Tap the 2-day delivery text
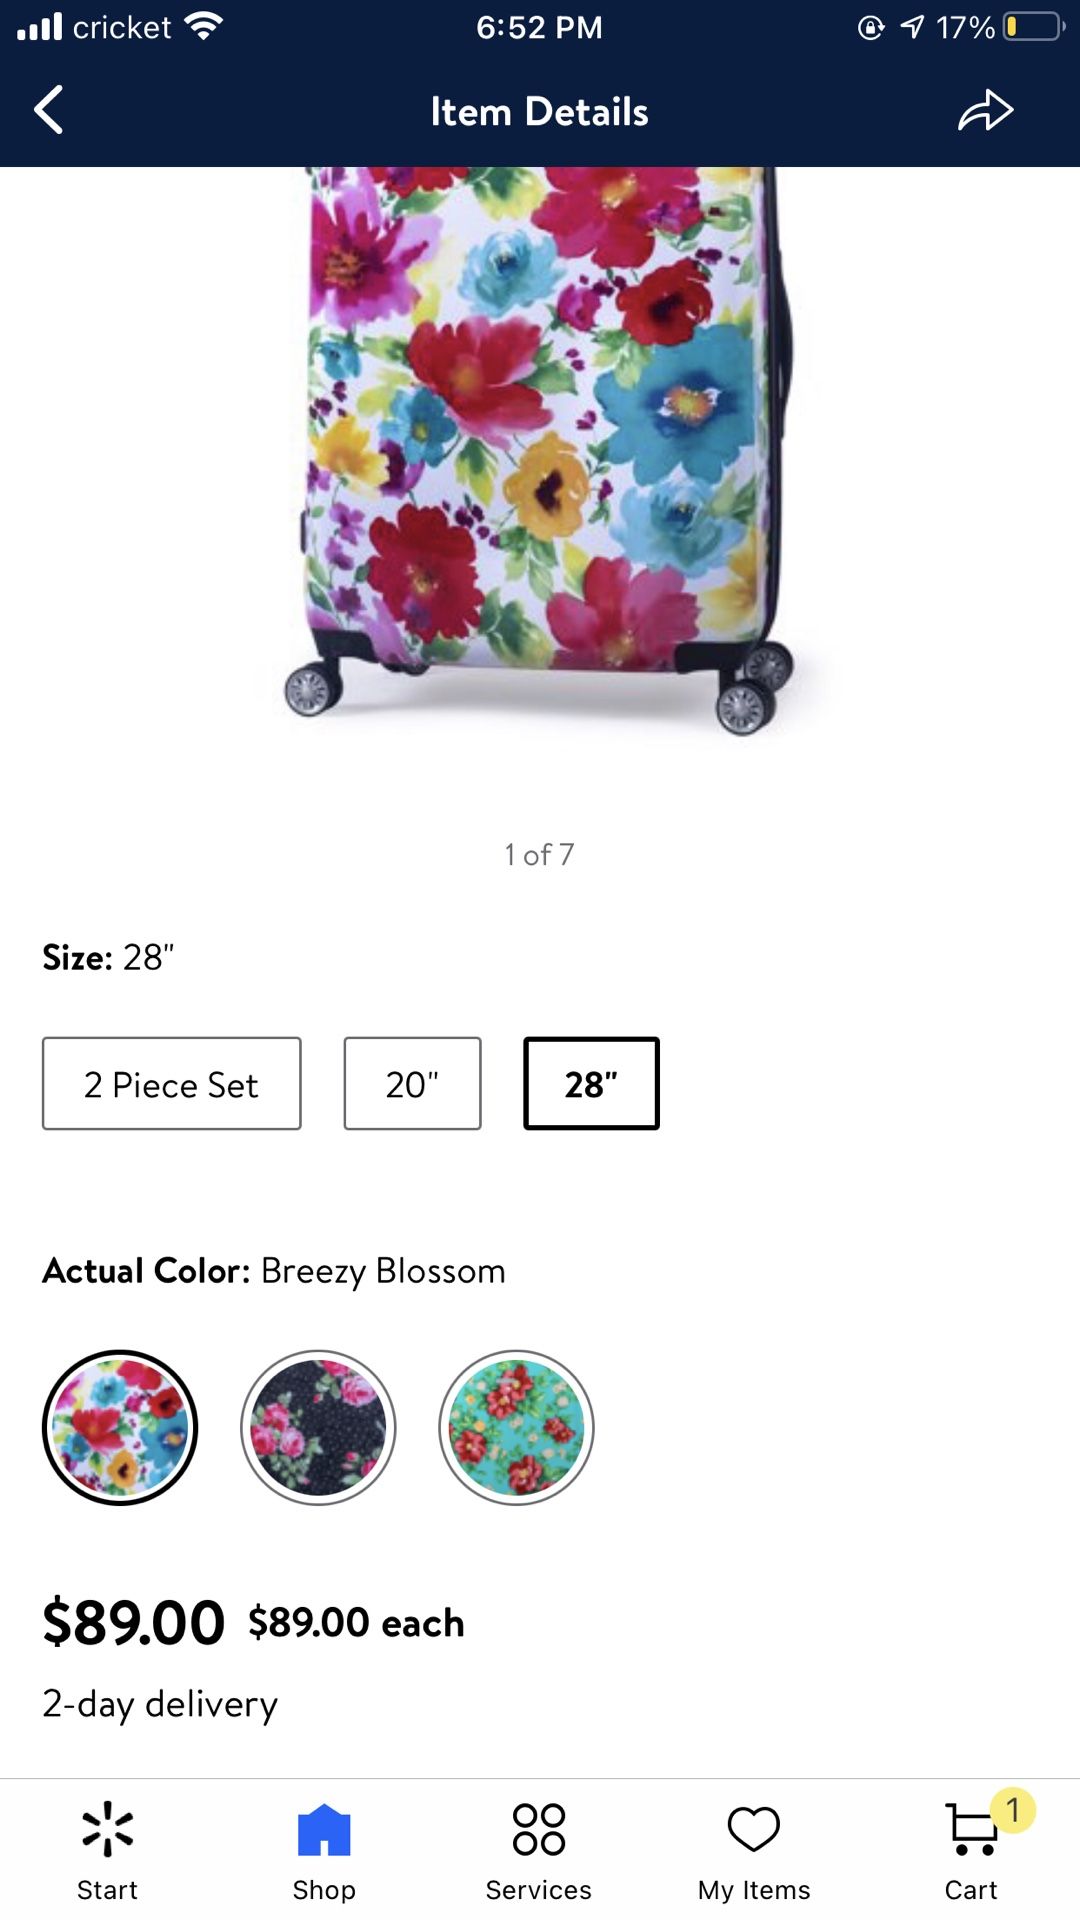This screenshot has width=1080, height=1920. [x=160, y=1704]
